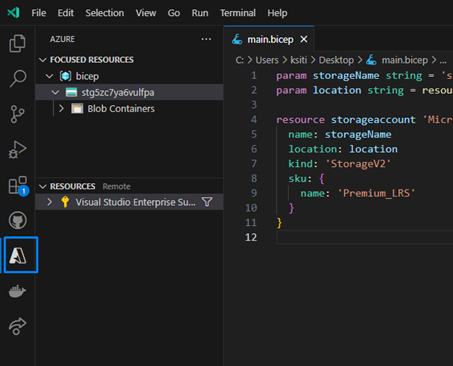This screenshot has width=453, height=366.
Task: Open the Go menu
Action: (174, 13)
